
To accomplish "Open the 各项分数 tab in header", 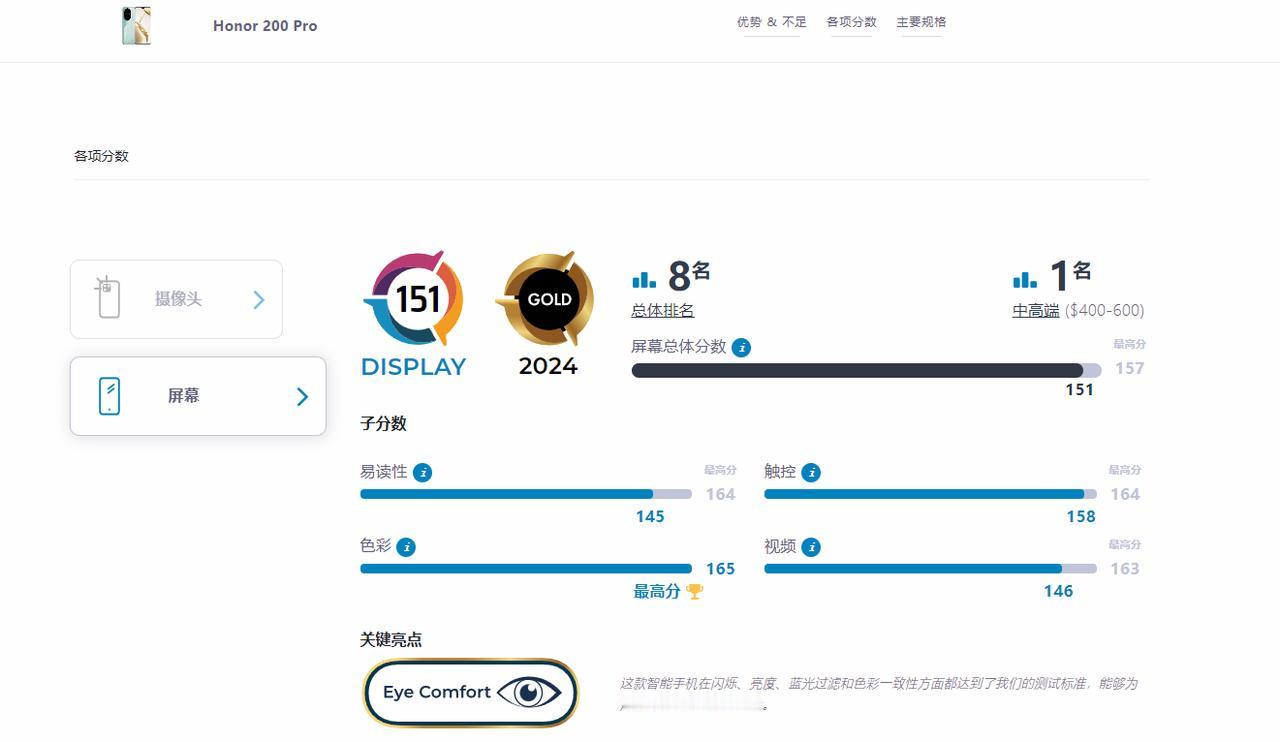I will pos(851,22).
